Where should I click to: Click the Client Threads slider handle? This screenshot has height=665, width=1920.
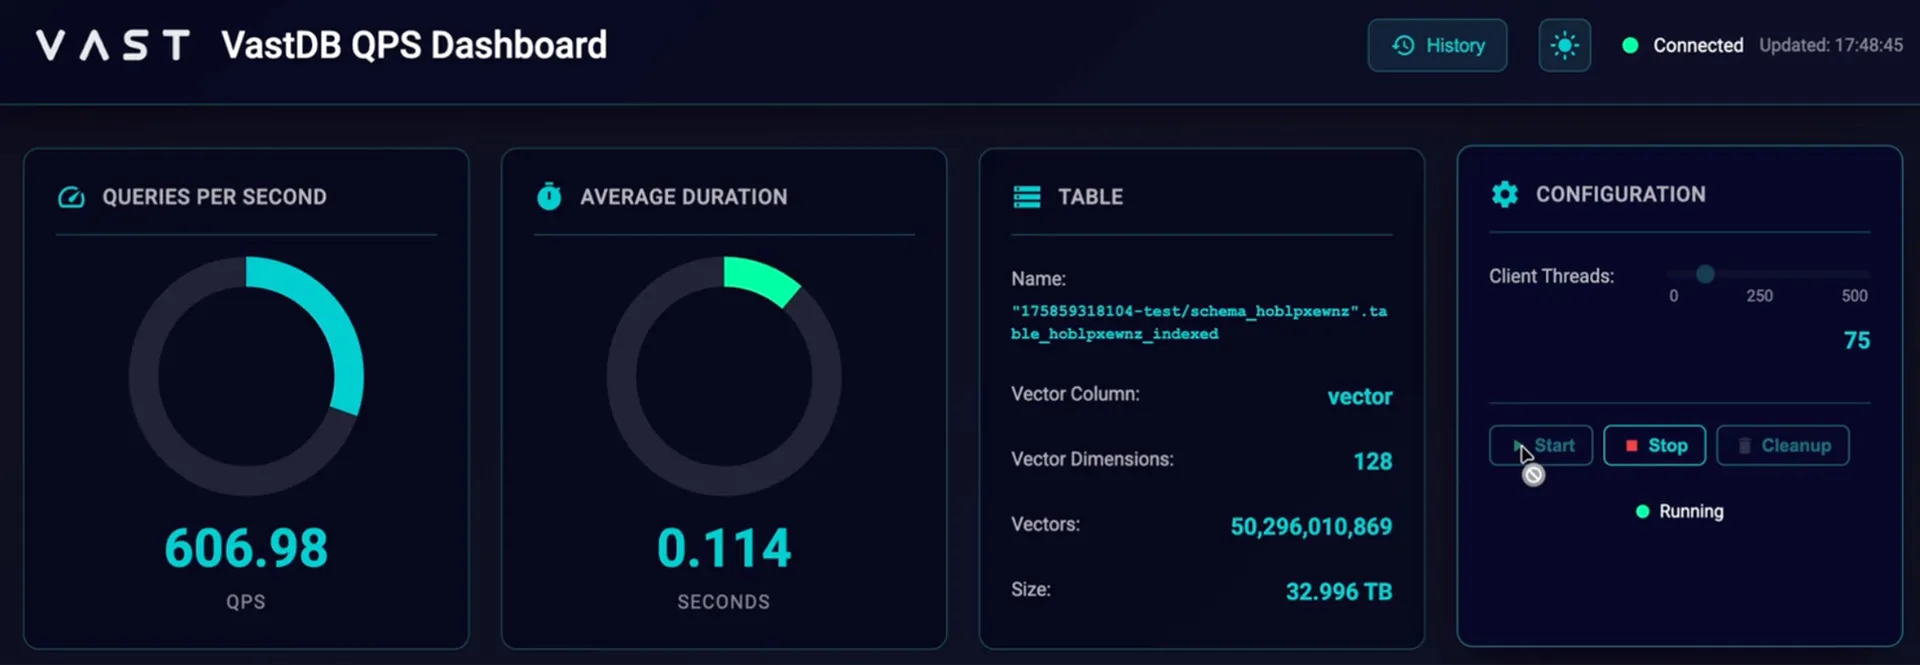[1705, 273]
